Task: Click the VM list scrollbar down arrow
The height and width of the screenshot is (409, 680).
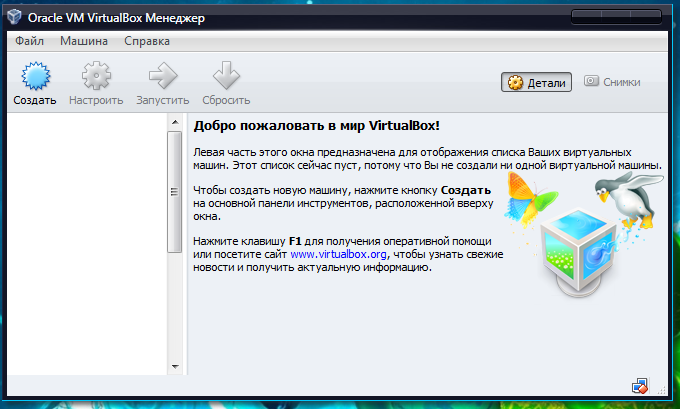Action: [175, 367]
